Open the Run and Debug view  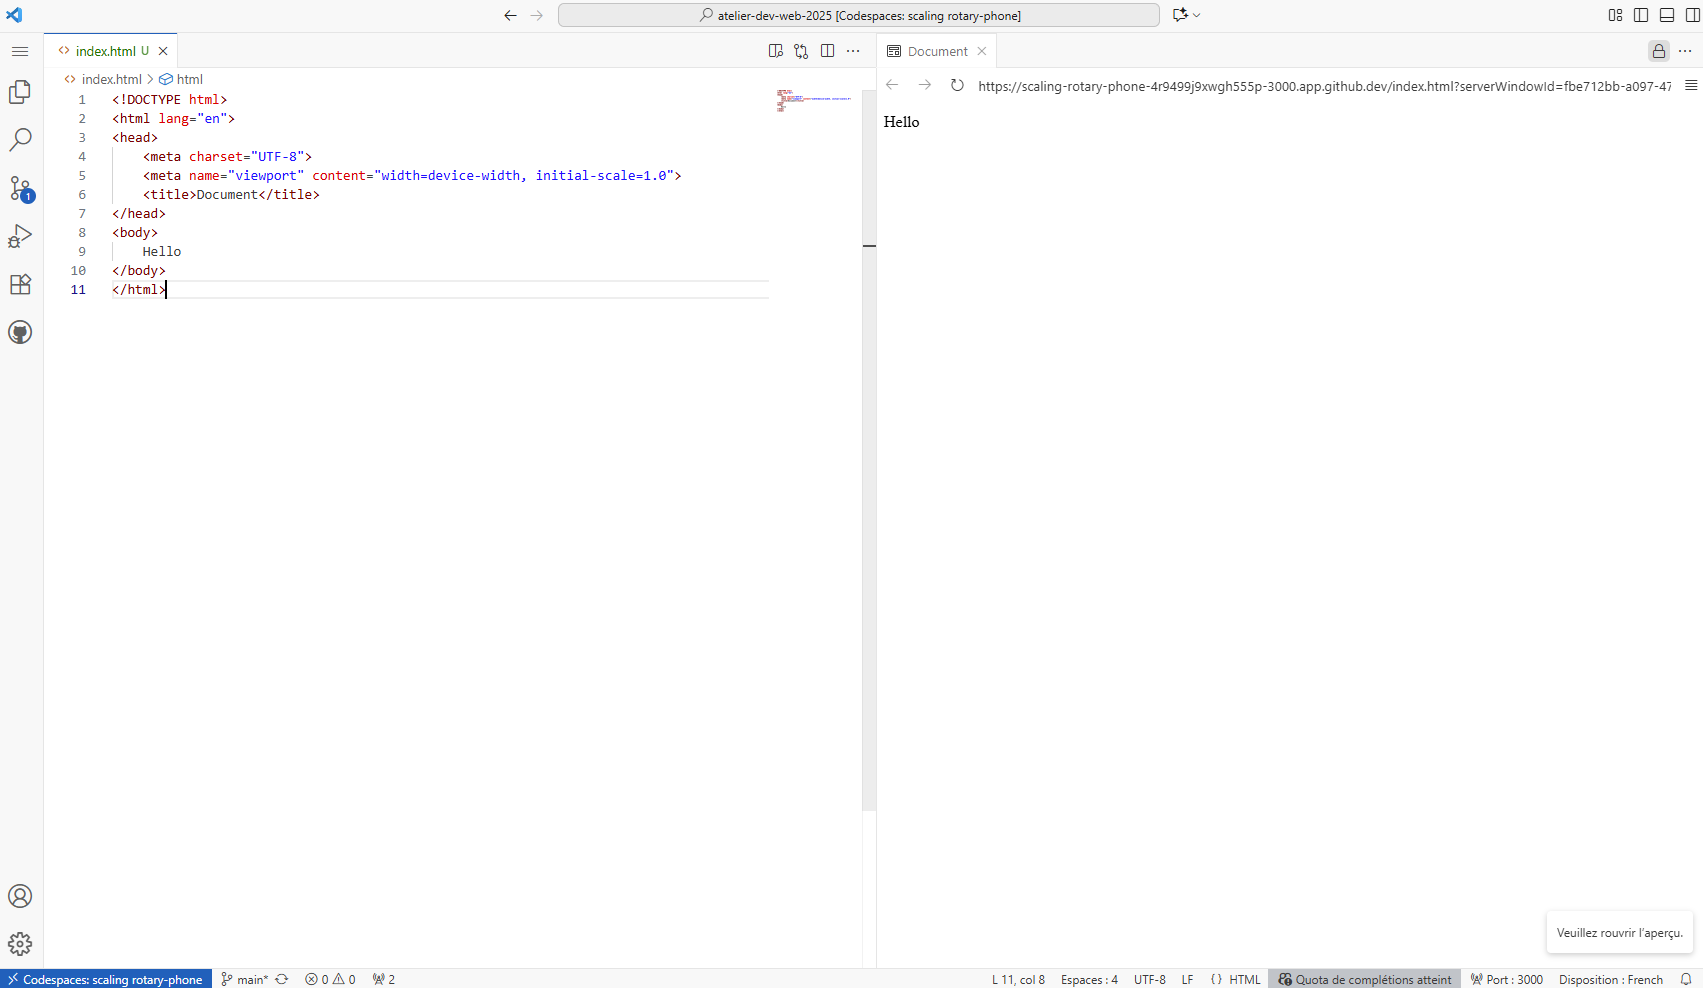[20, 236]
